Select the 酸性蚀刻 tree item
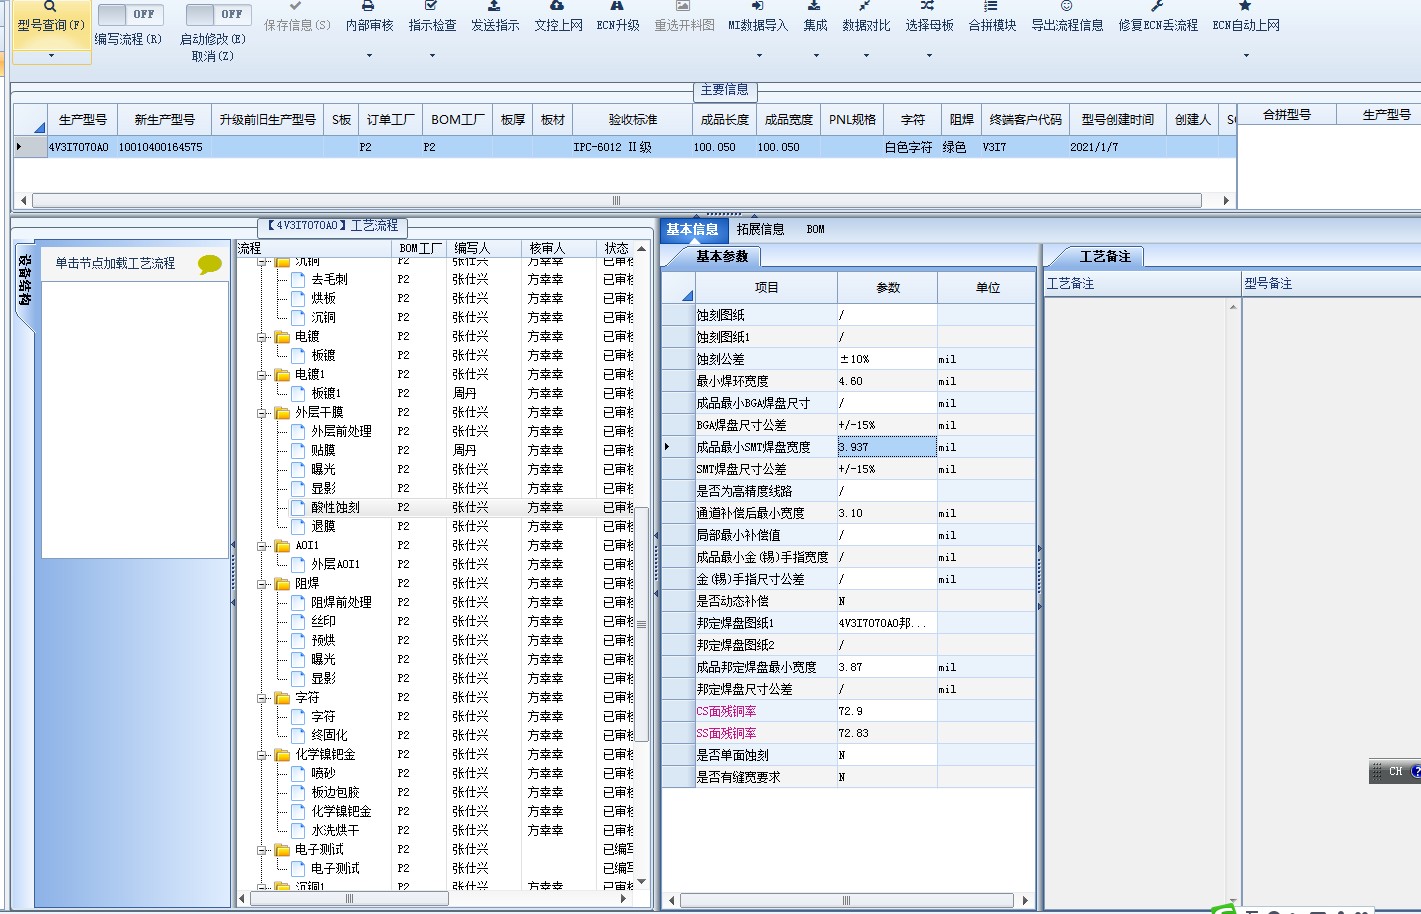Screen dimensions: 1421x914 click(335, 508)
